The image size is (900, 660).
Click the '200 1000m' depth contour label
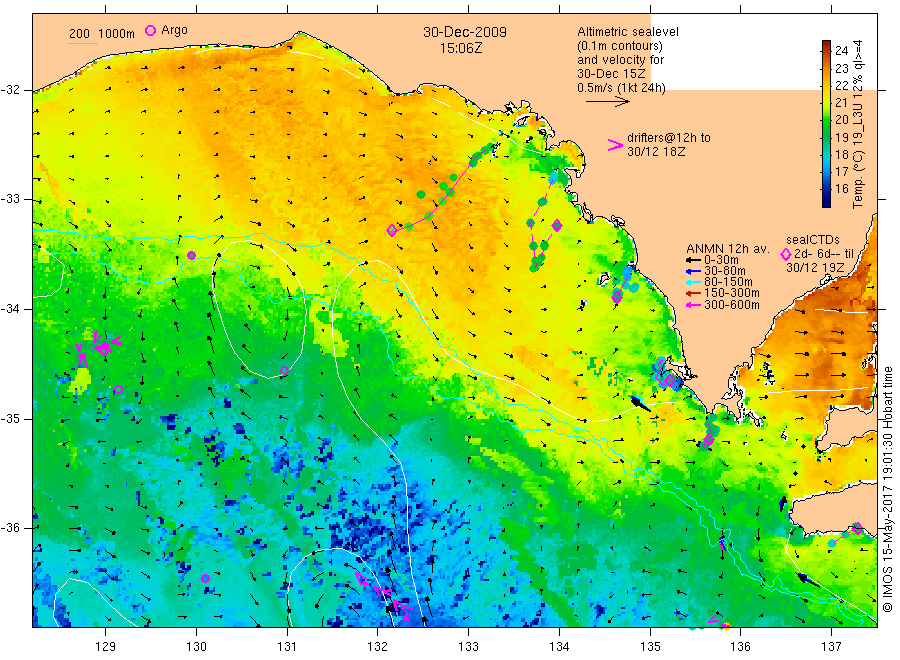pos(102,34)
